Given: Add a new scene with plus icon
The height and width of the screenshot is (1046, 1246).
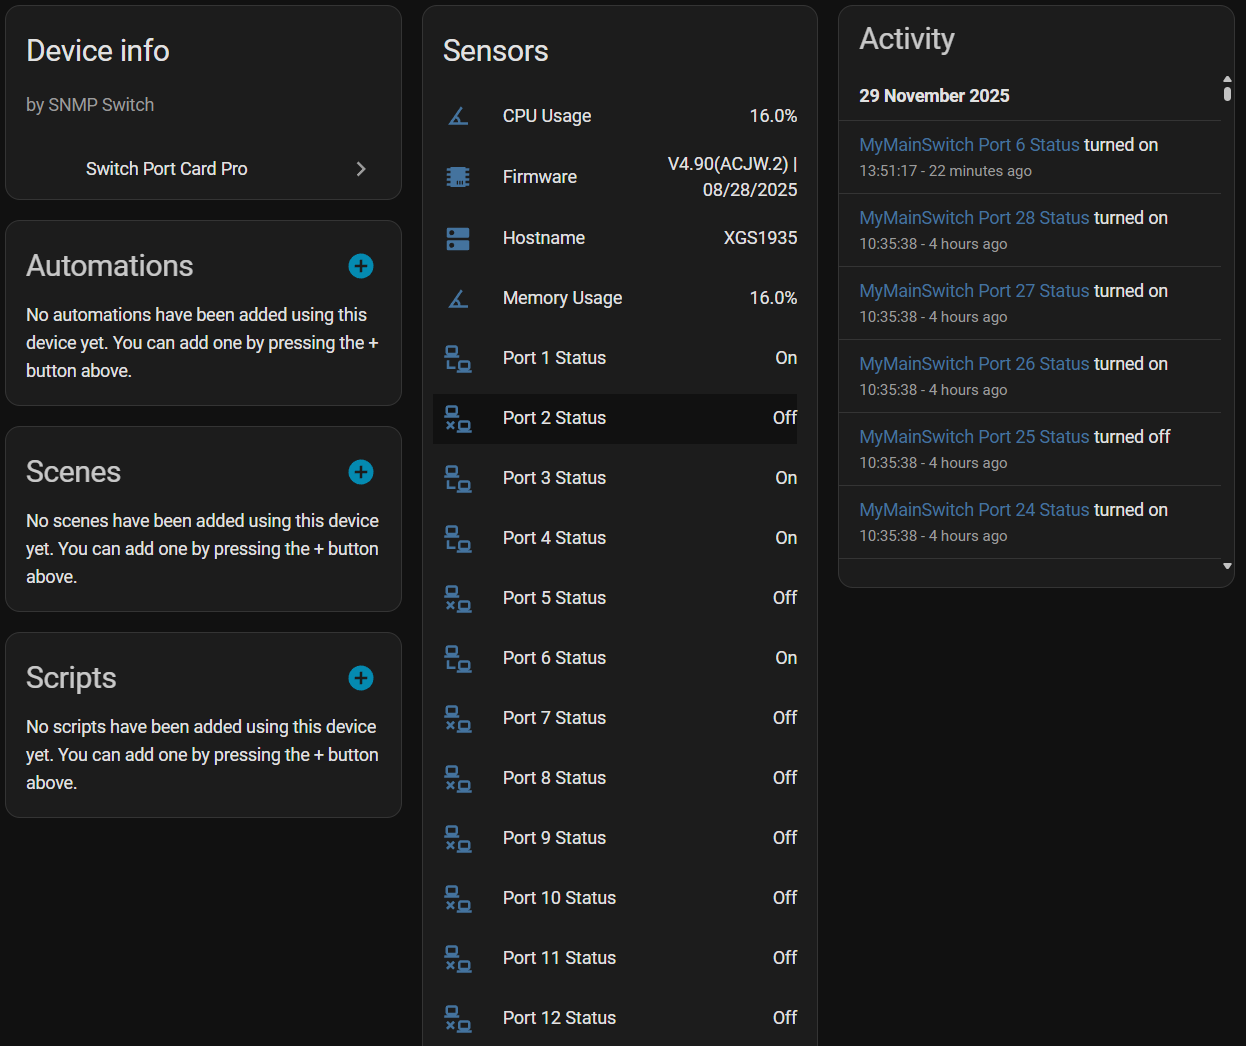Looking at the screenshot, I should click(x=361, y=472).
